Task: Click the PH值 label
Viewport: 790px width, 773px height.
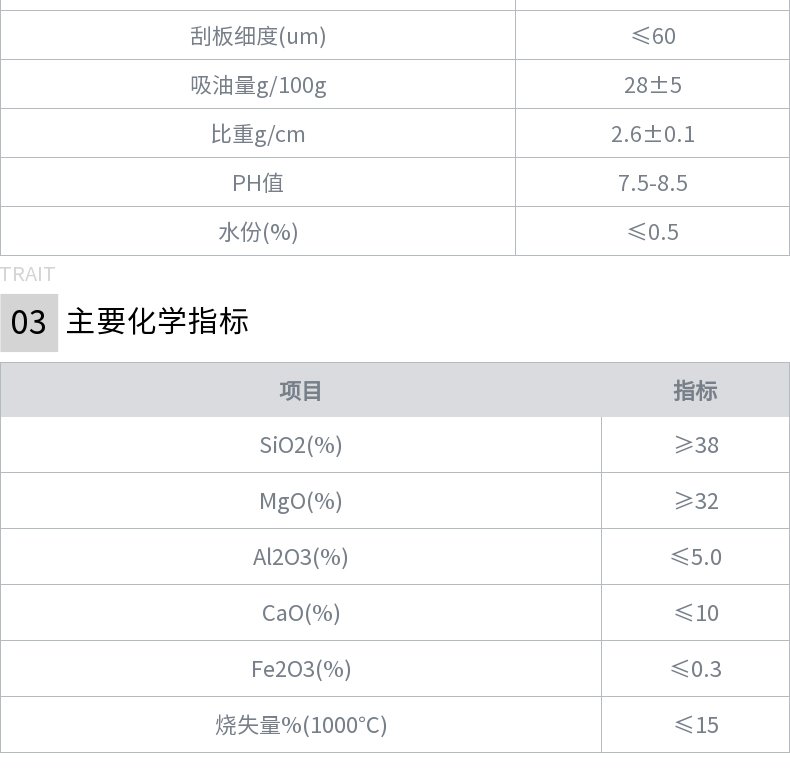Action: click(x=258, y=183)
